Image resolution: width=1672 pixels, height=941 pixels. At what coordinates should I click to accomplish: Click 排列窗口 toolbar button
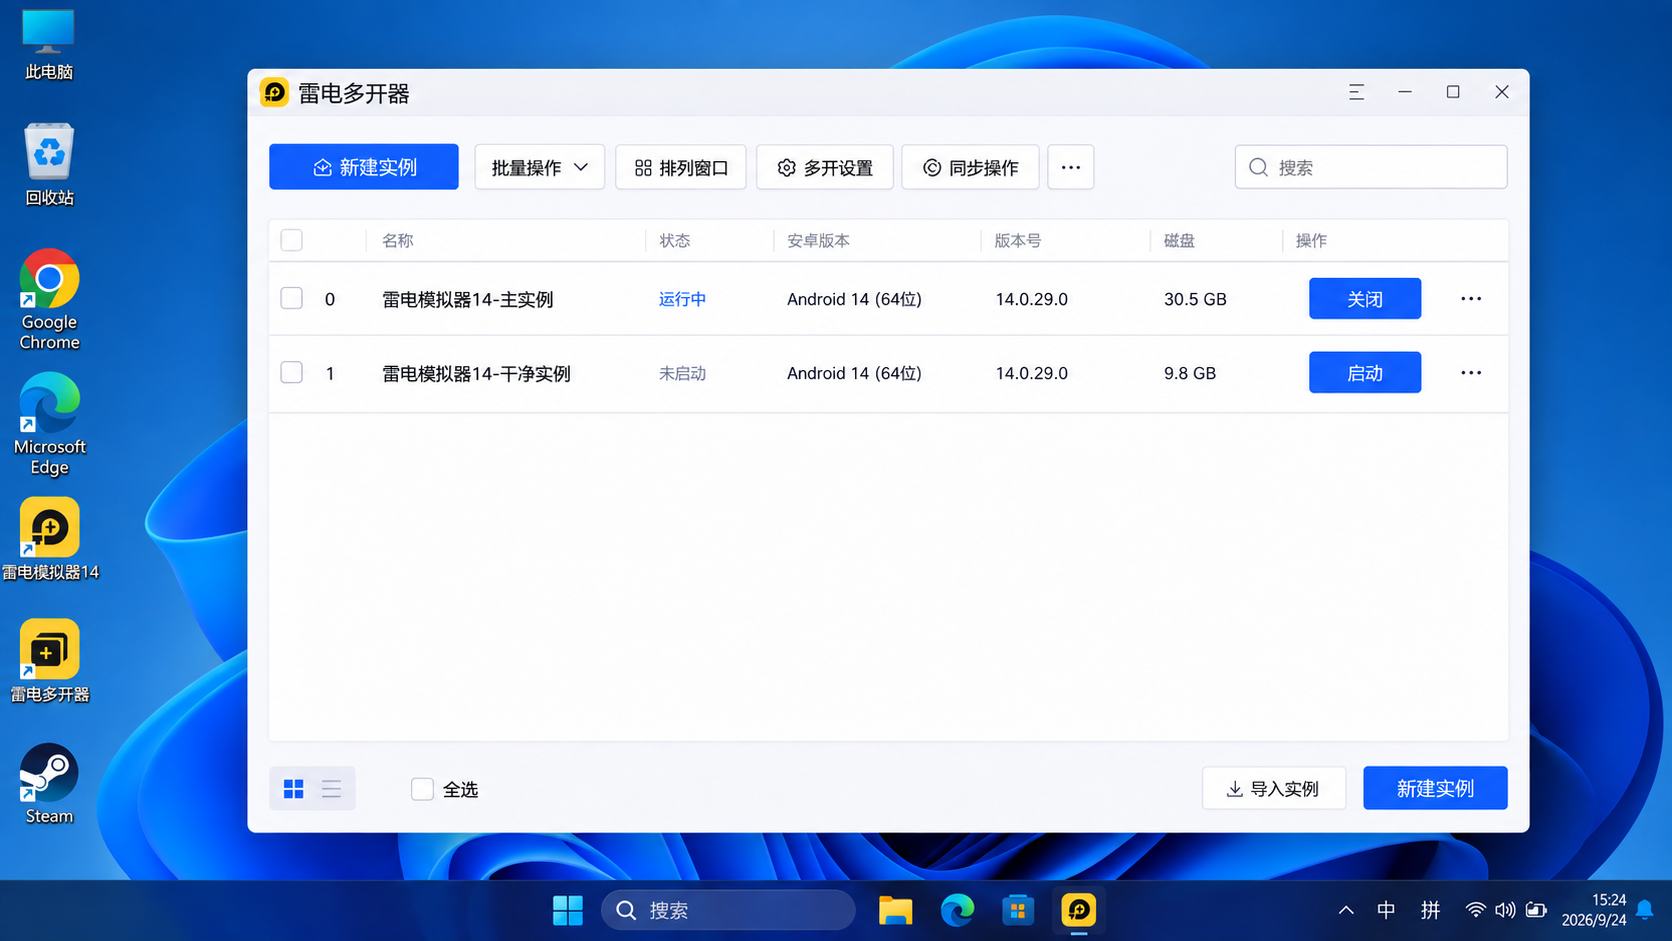click(x=680, y=167)
